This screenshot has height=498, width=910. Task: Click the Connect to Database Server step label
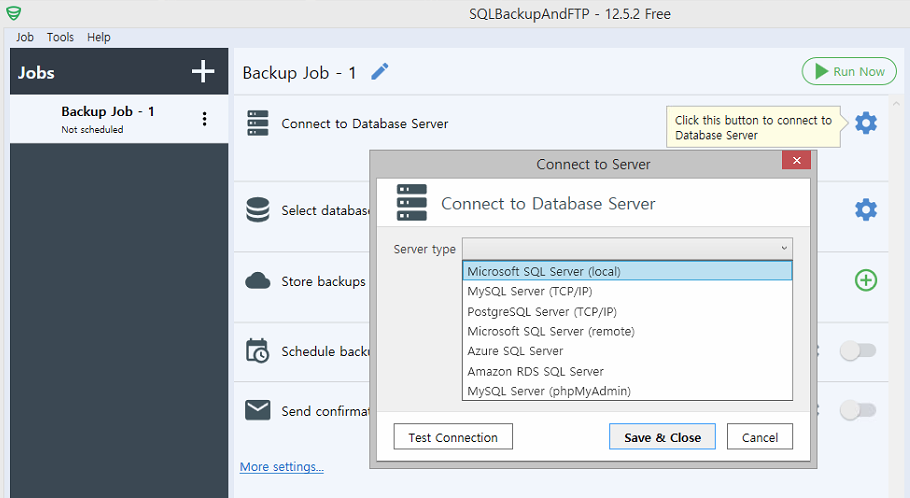[364, 124]
